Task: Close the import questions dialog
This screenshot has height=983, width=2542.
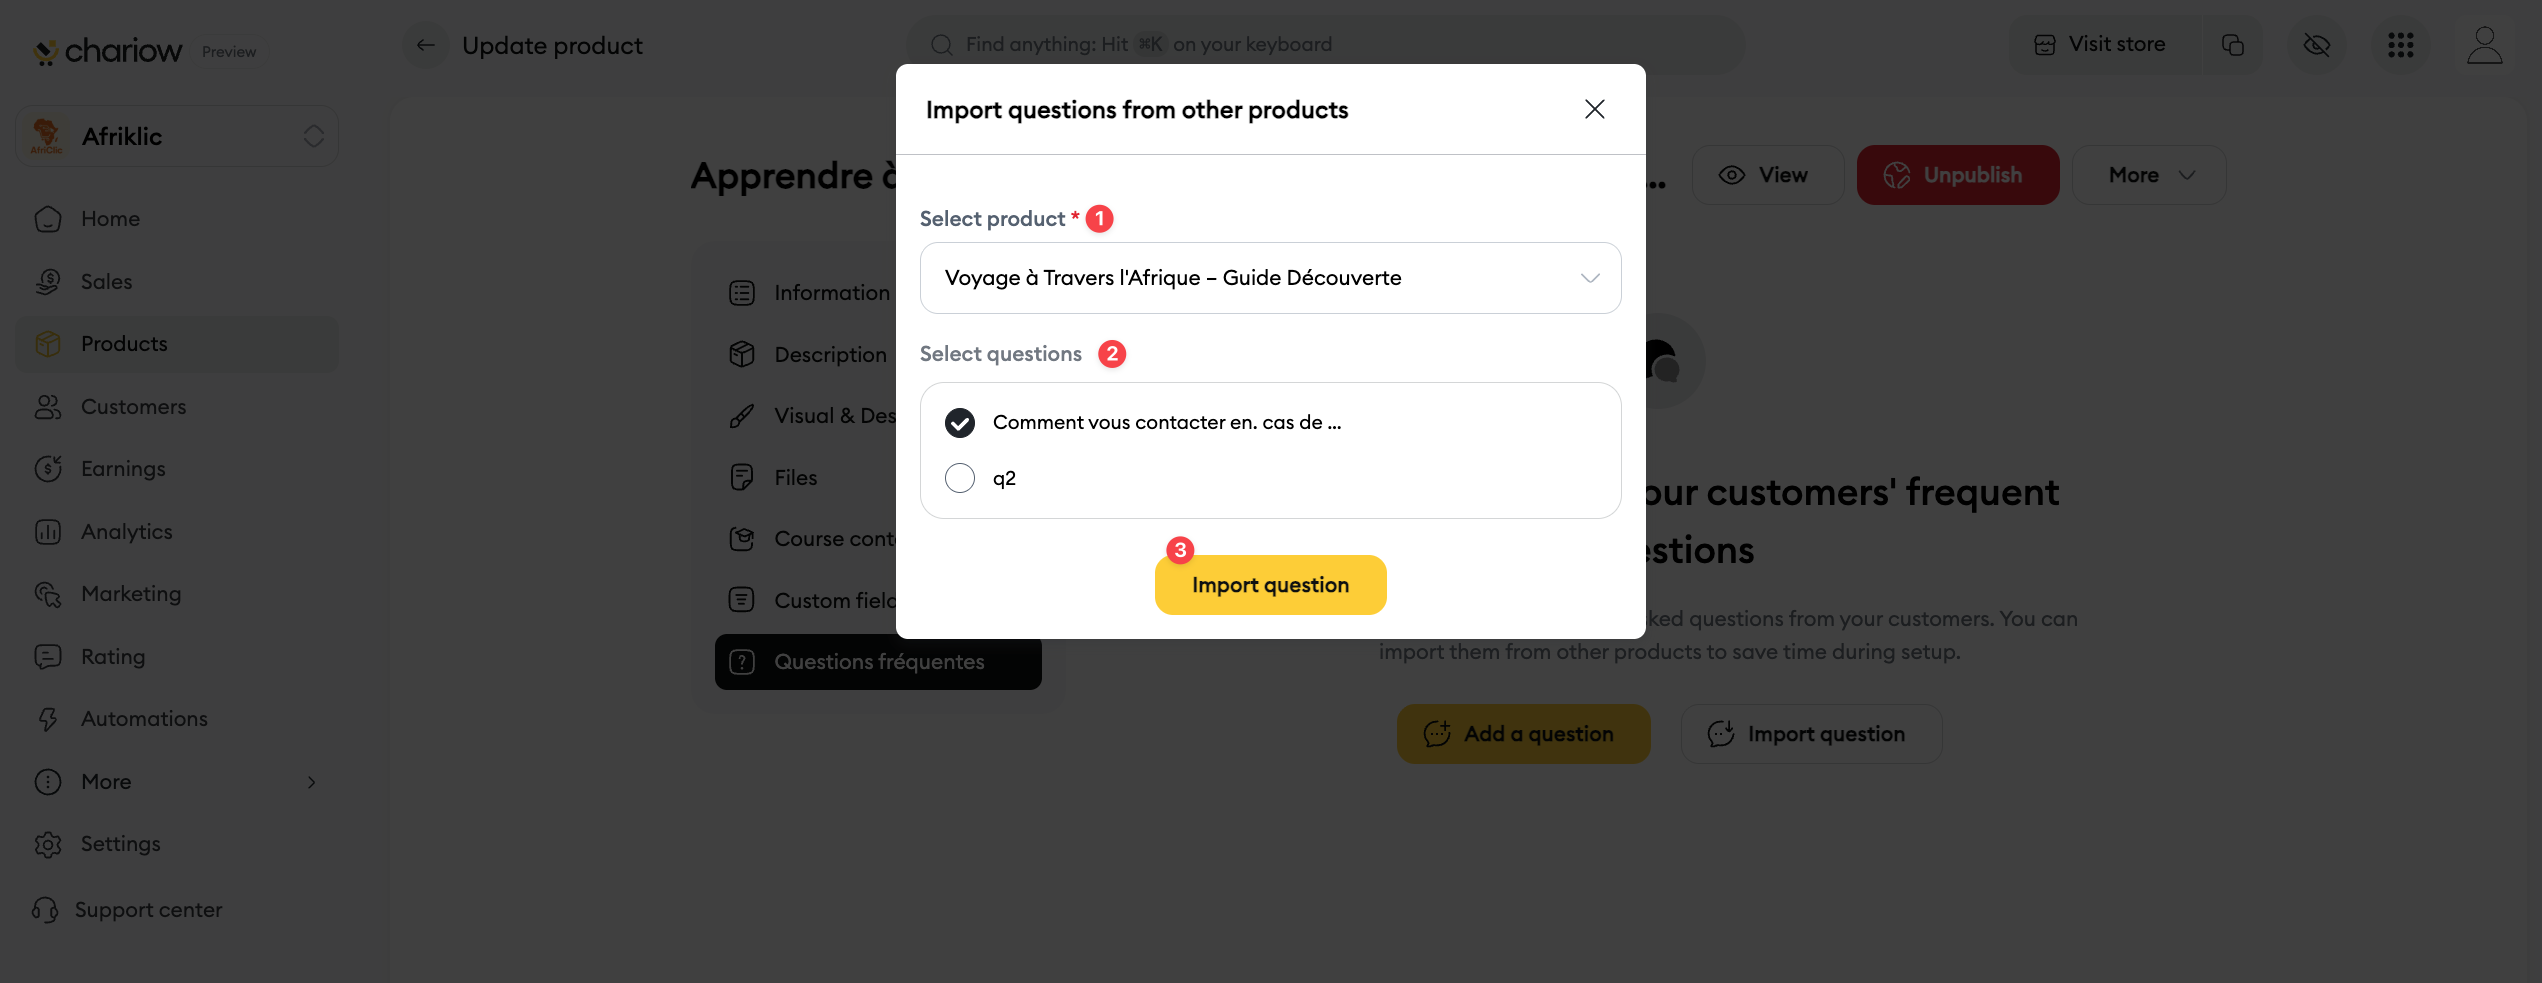Action: (1594, 109)
